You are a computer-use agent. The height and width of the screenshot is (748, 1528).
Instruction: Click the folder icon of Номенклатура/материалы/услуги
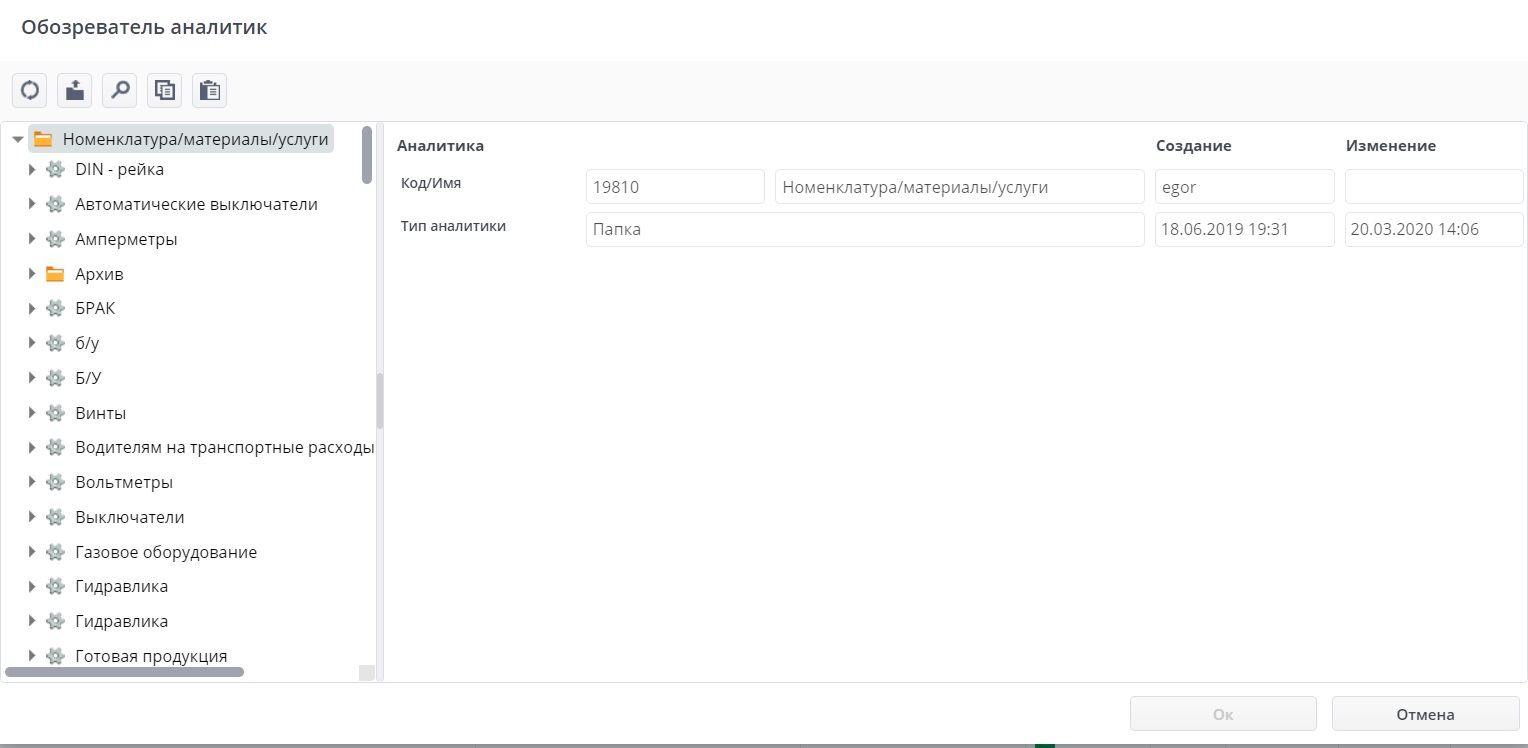click(43, 139)
